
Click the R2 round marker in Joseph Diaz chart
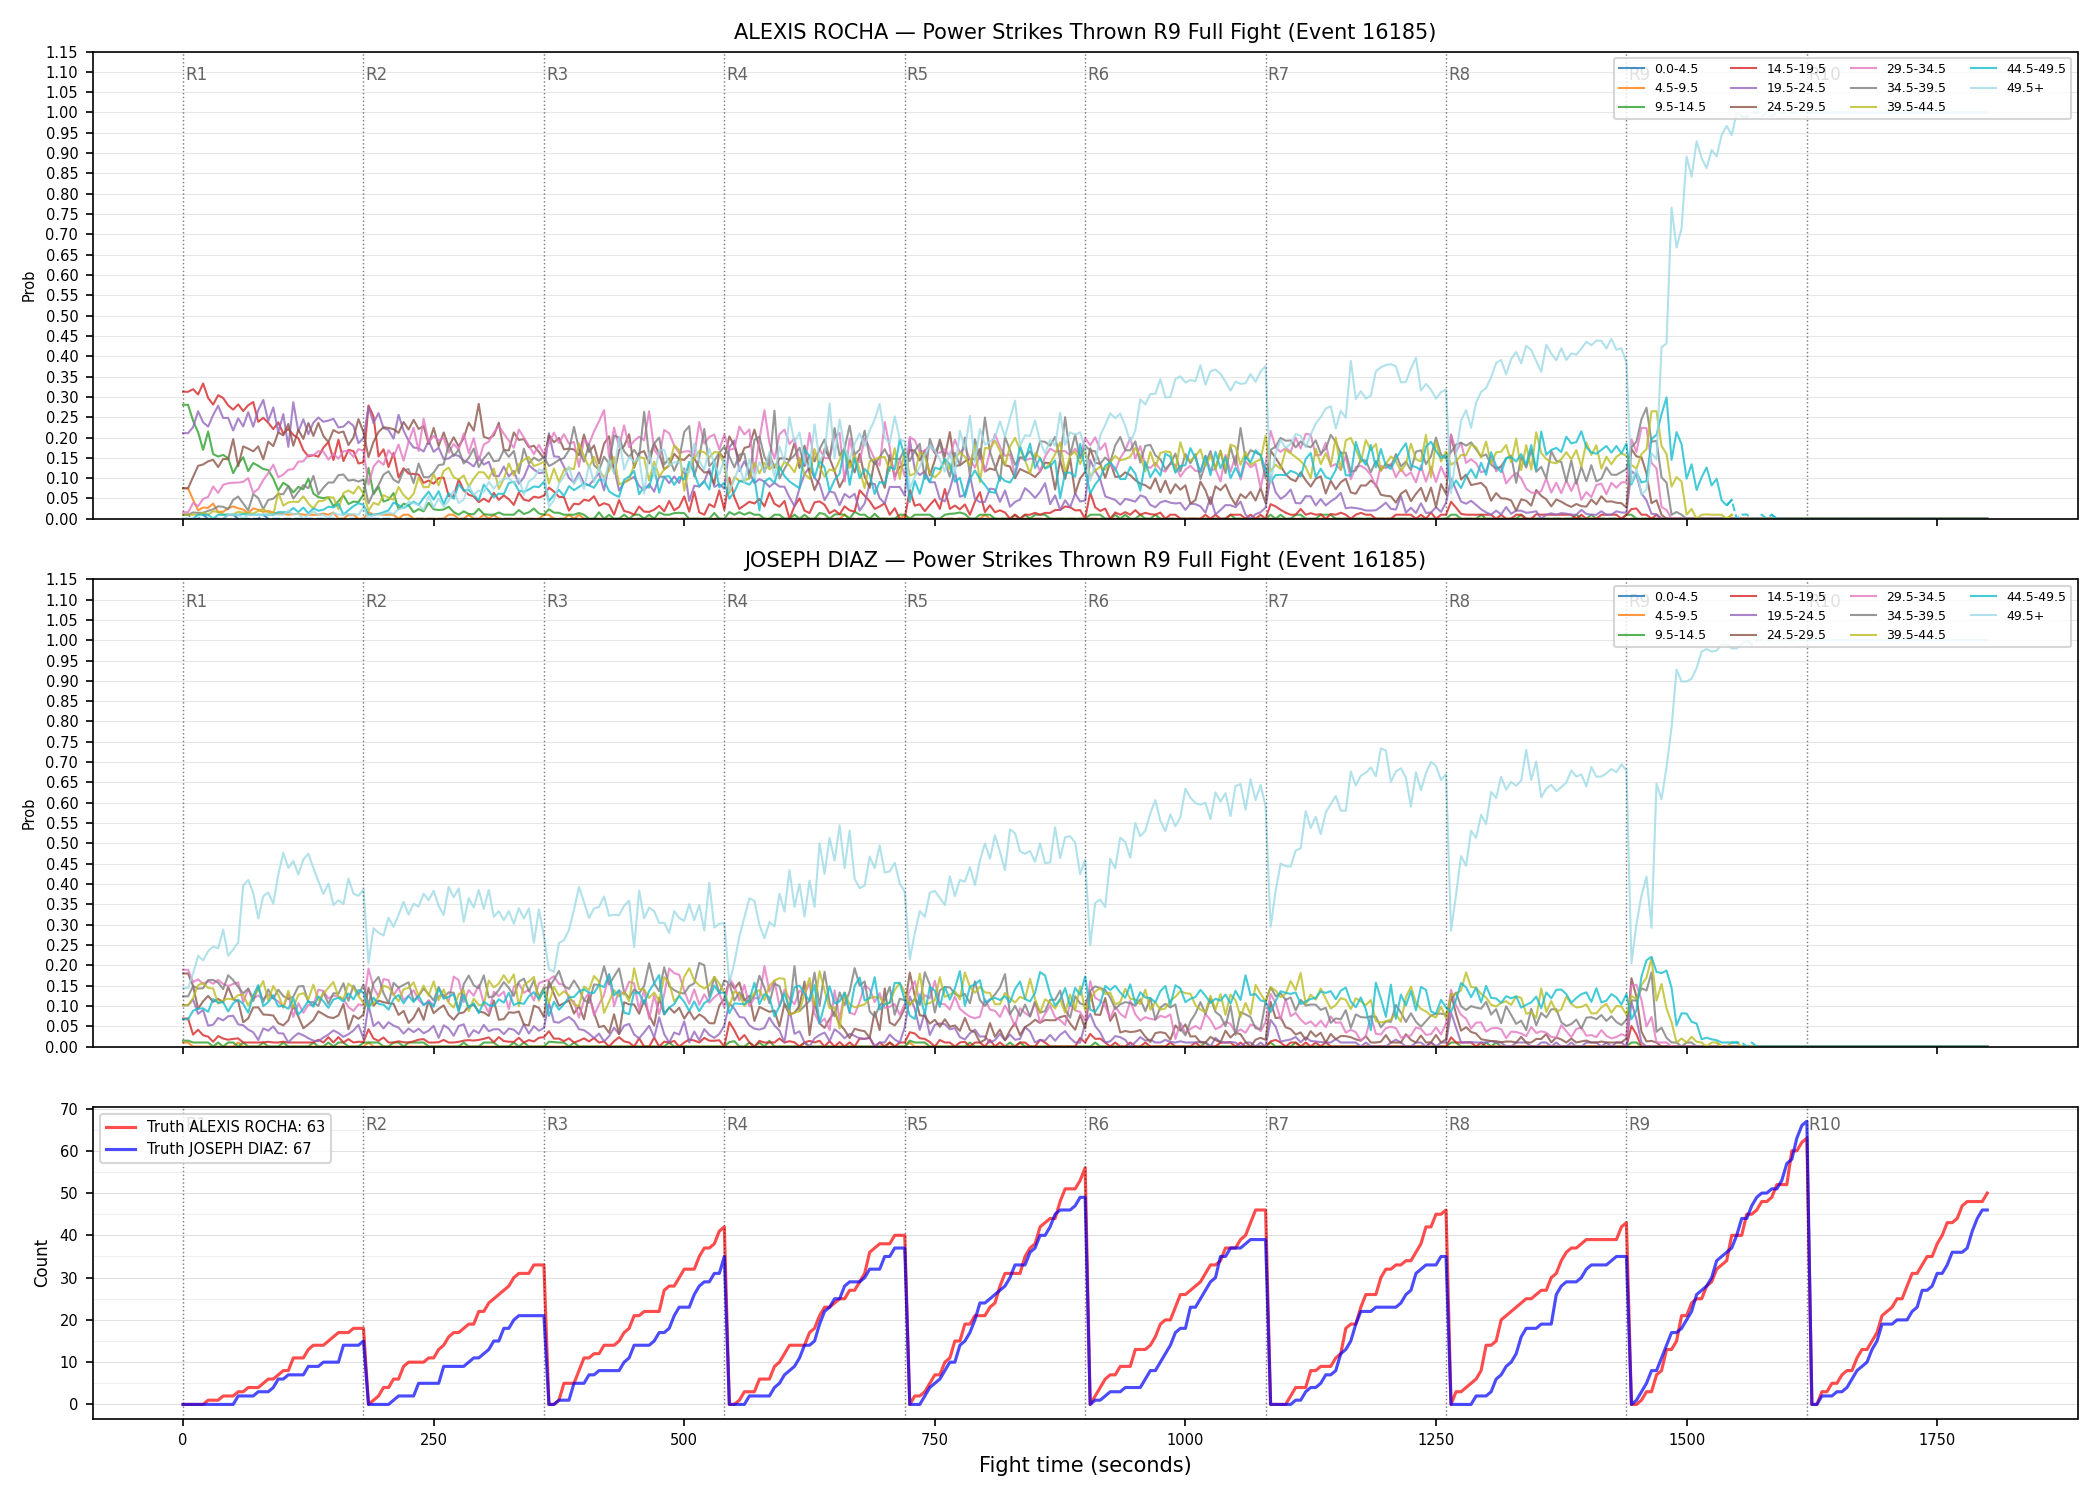tap(376, 601)
